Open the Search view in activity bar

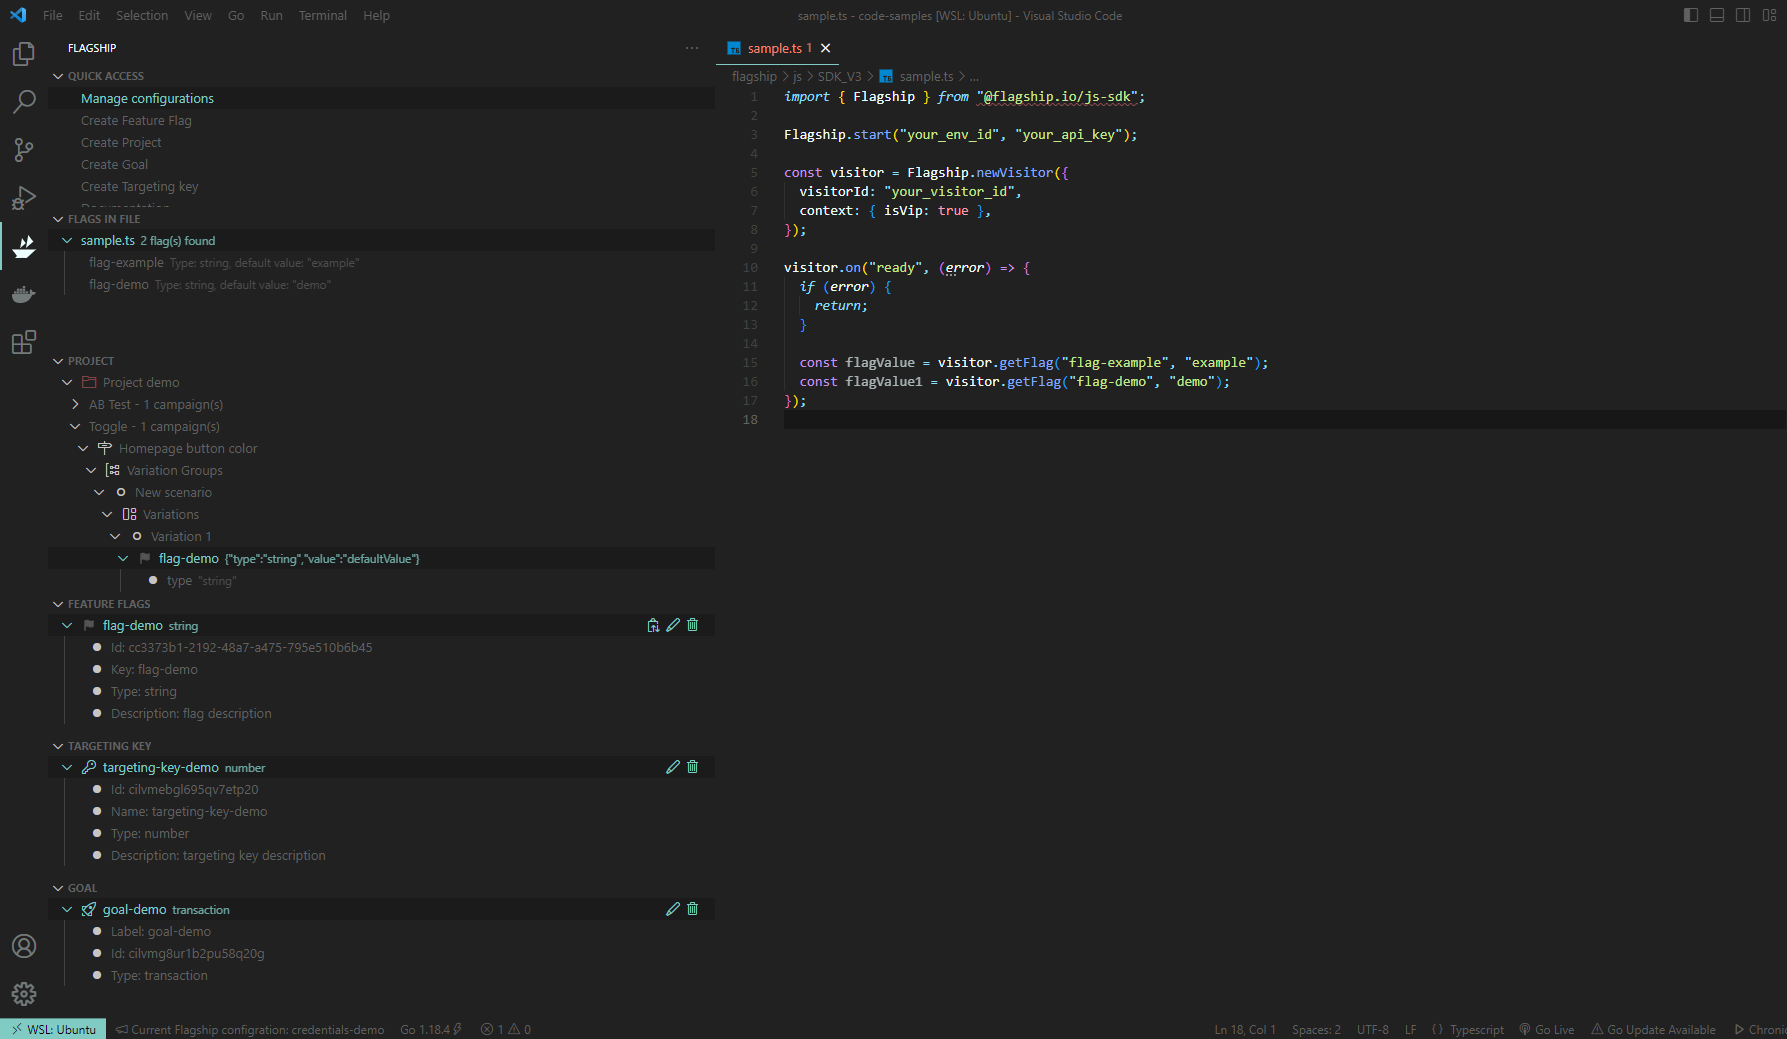(x=24, y=101)
